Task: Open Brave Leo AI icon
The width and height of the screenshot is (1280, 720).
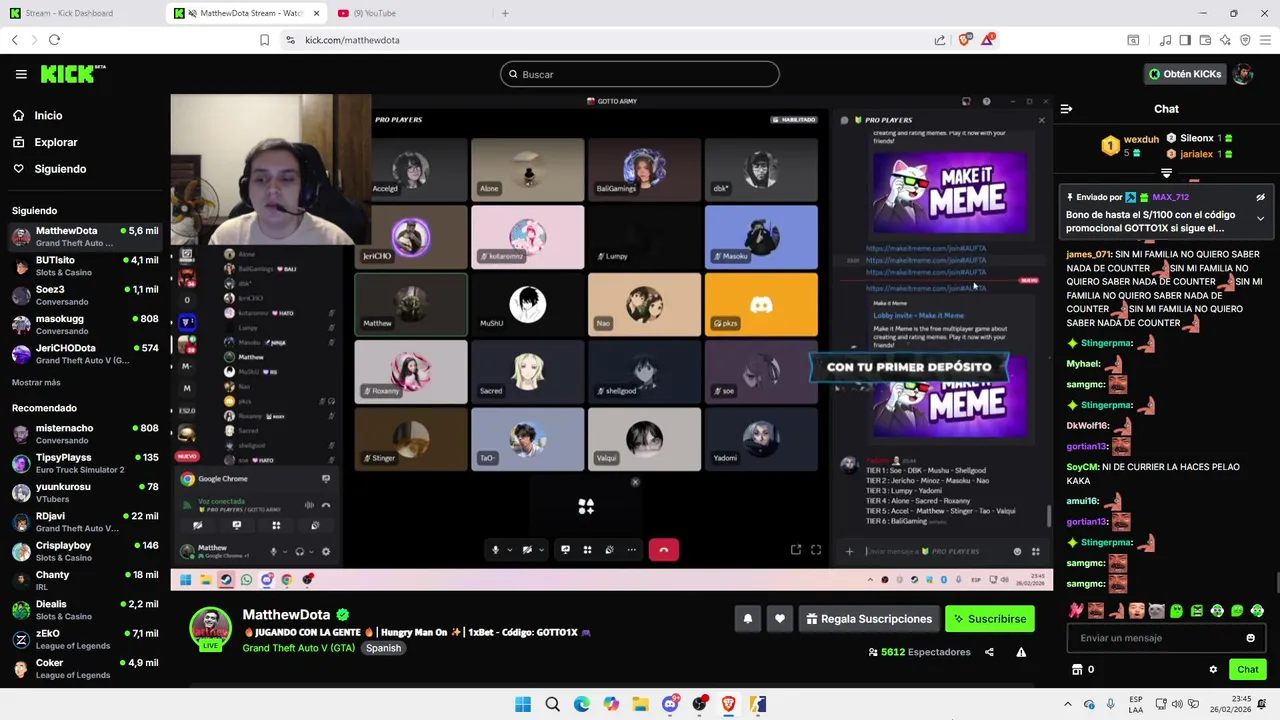Action: click(1225, 40)
